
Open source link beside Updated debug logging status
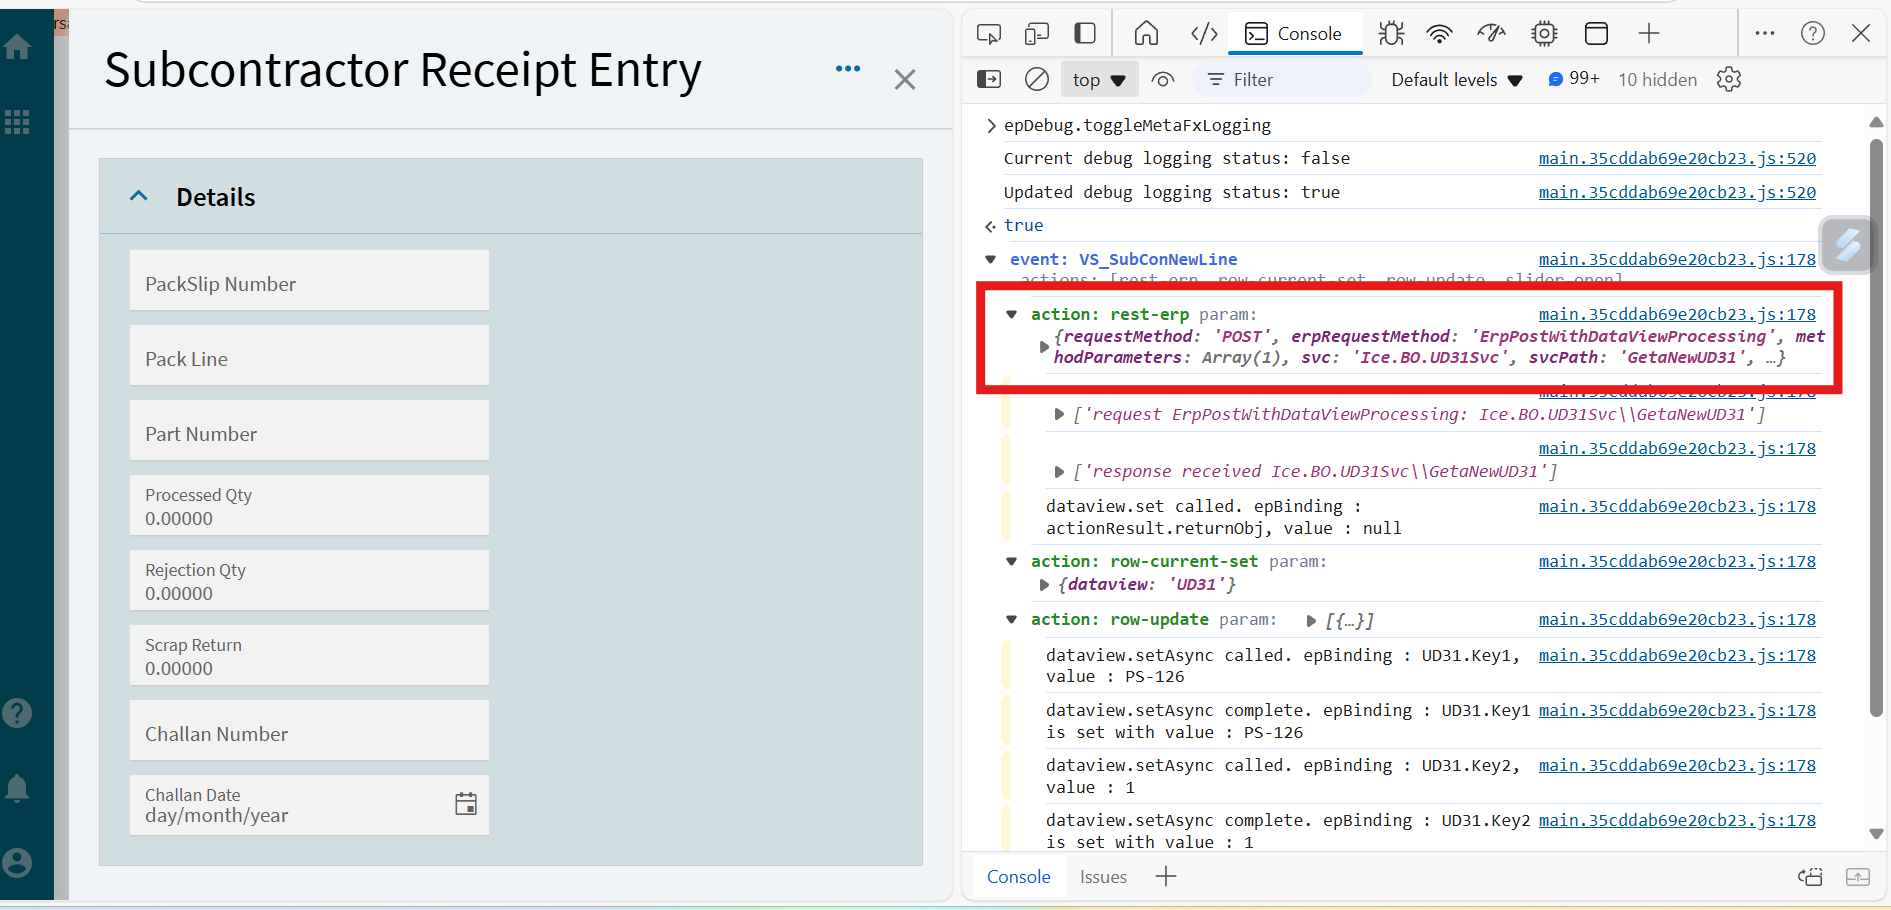(x=1677, y=192)
